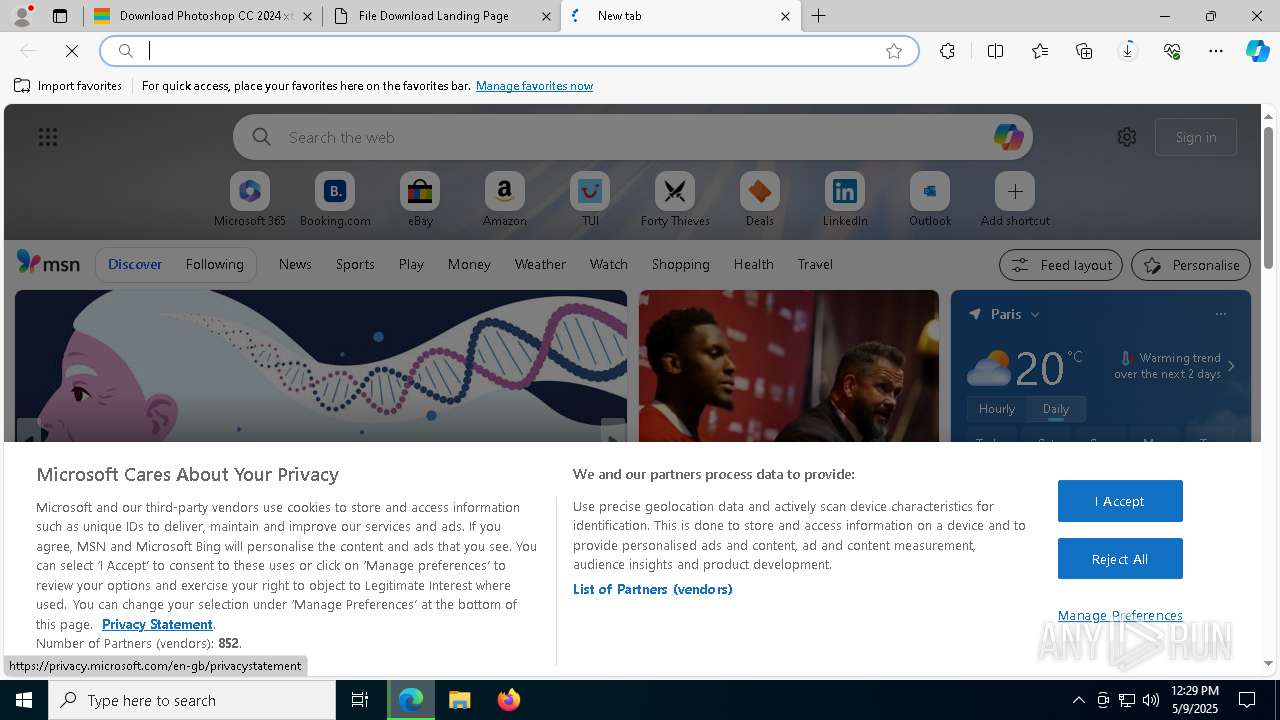
Task: Open the Travel category
Action: click(815, 264)
